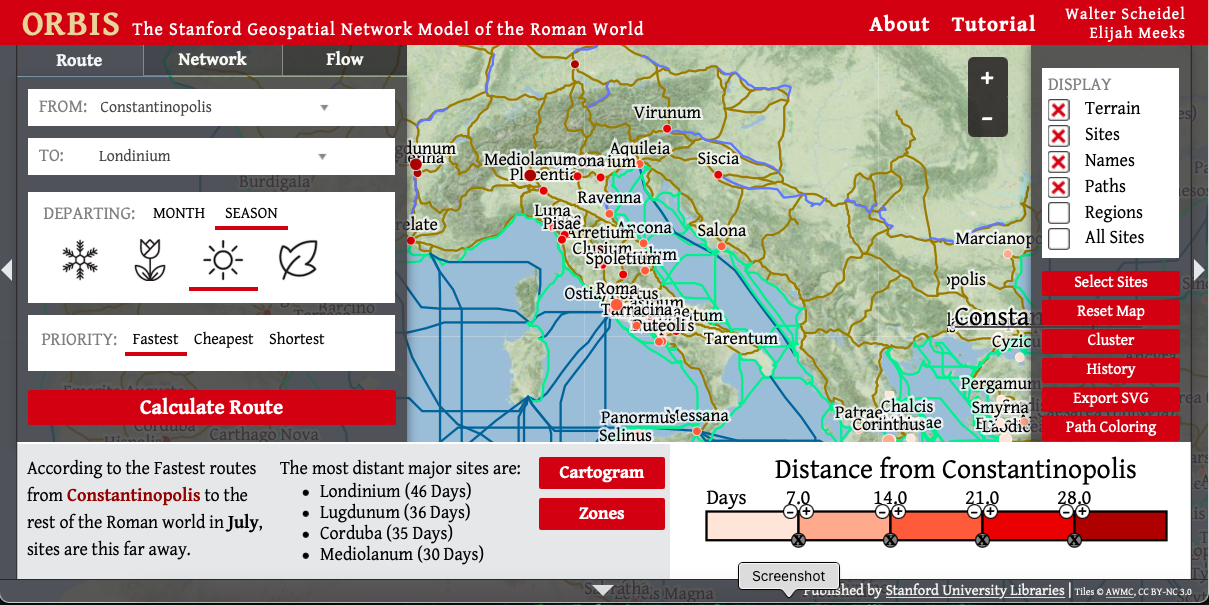
Task: Select the winter snowflake season icon
Action: tap(80, 260)
